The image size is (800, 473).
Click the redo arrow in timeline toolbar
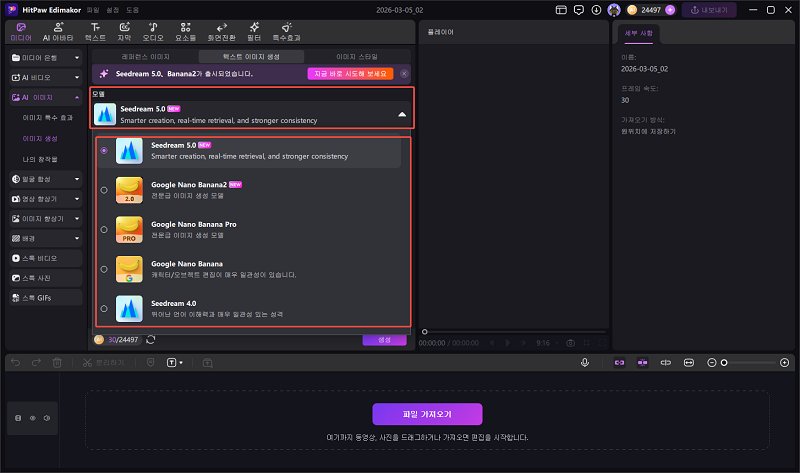(36, 362)
